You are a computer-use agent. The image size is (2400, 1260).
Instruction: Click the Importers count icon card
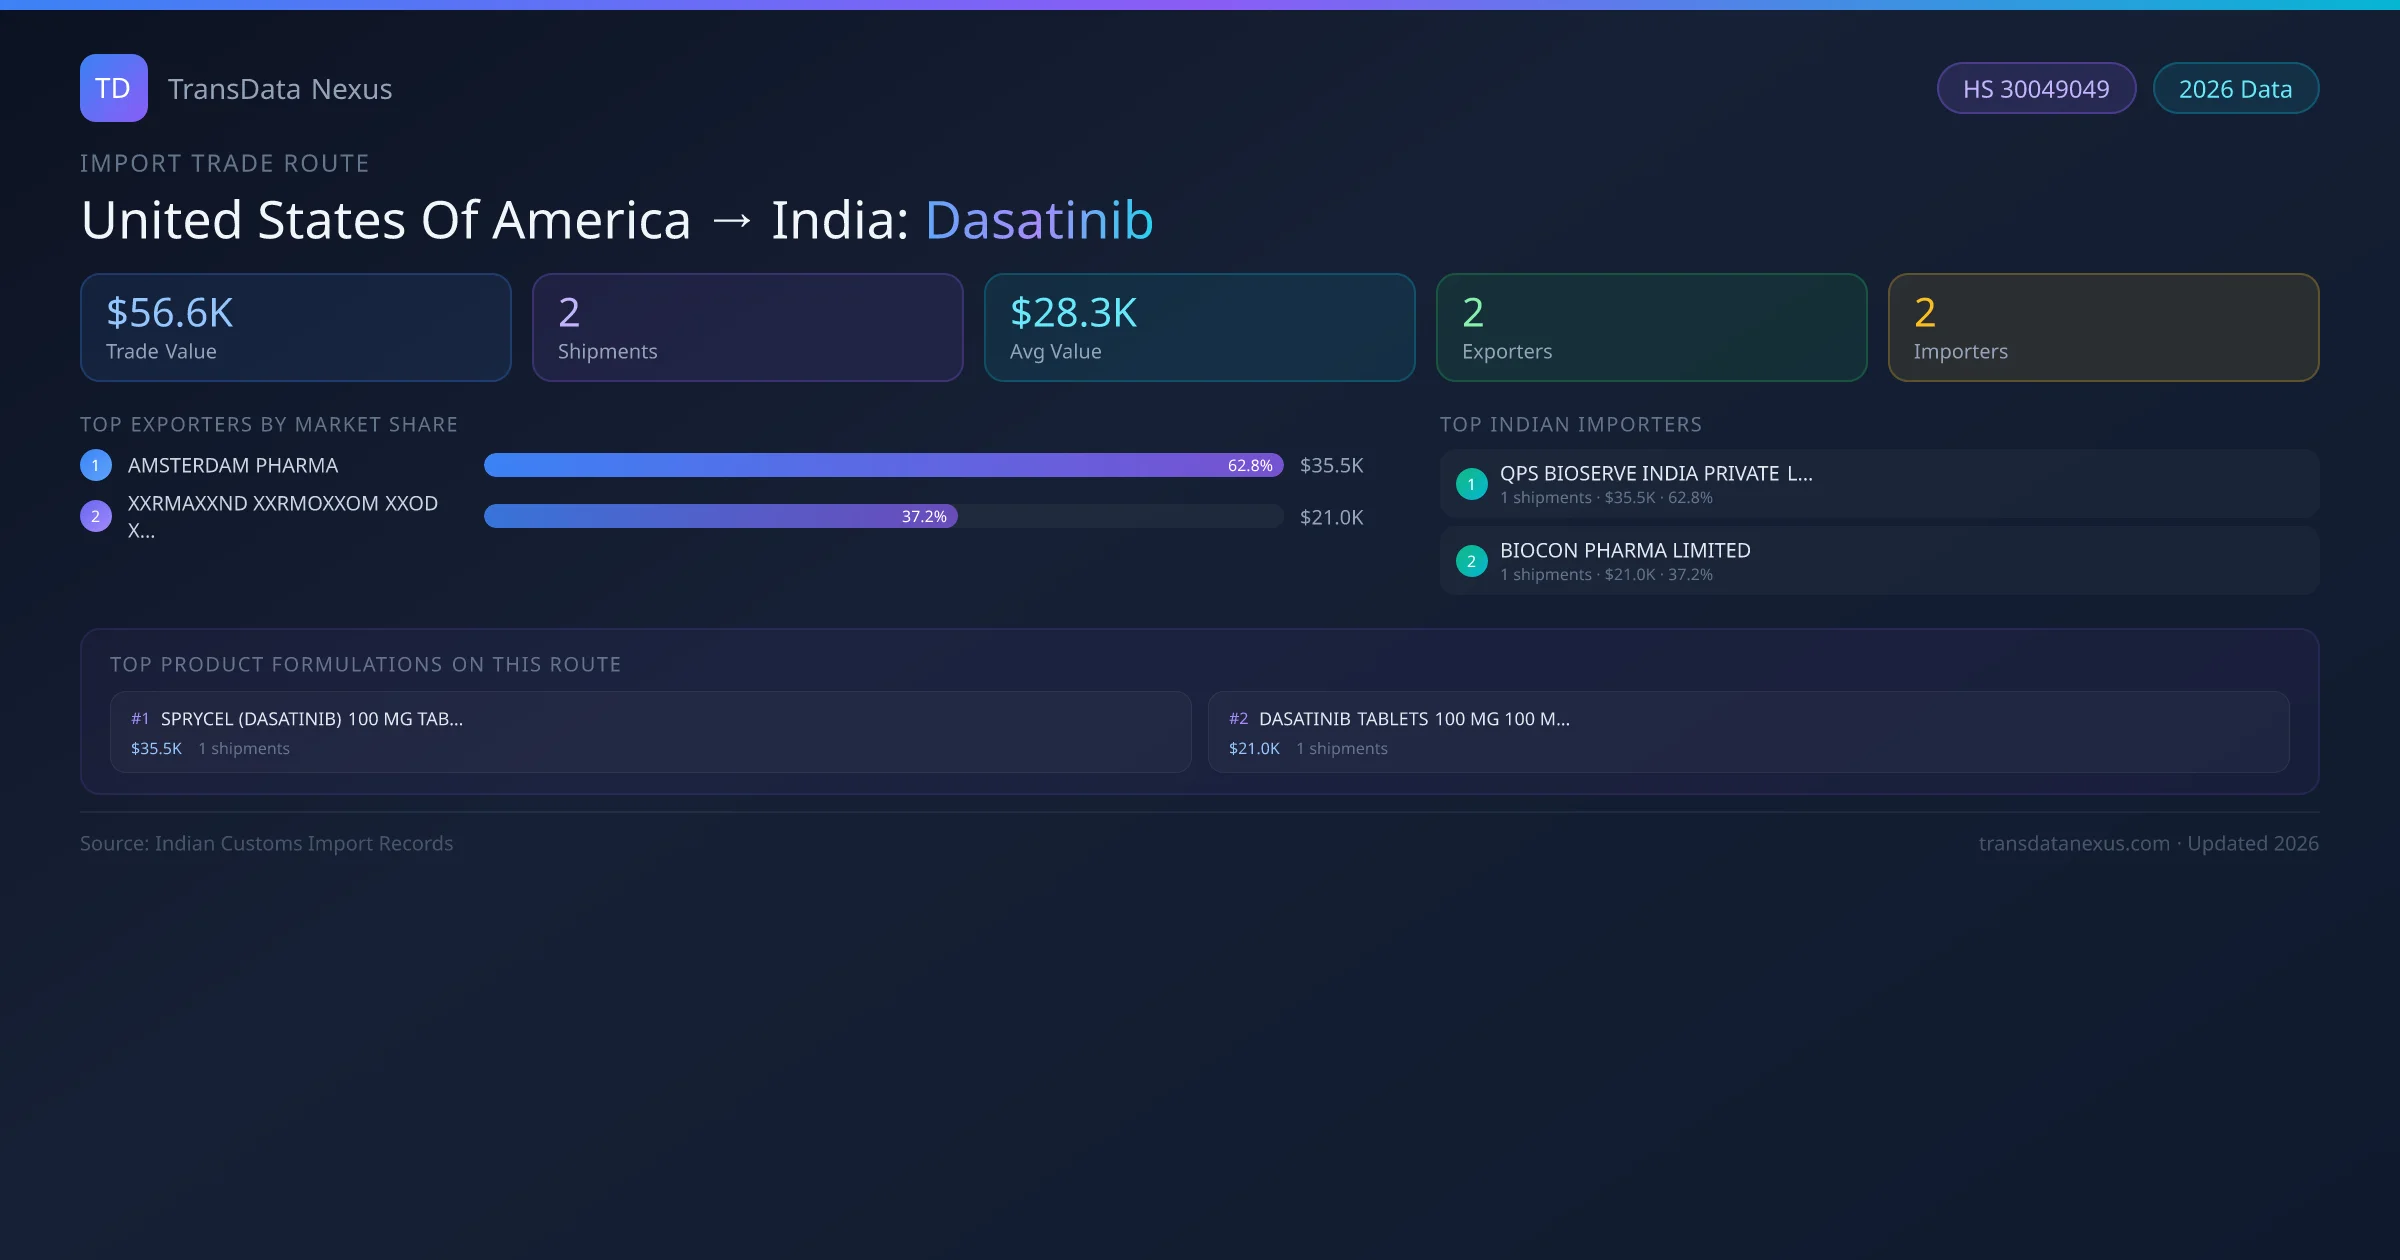[2103, 327]
